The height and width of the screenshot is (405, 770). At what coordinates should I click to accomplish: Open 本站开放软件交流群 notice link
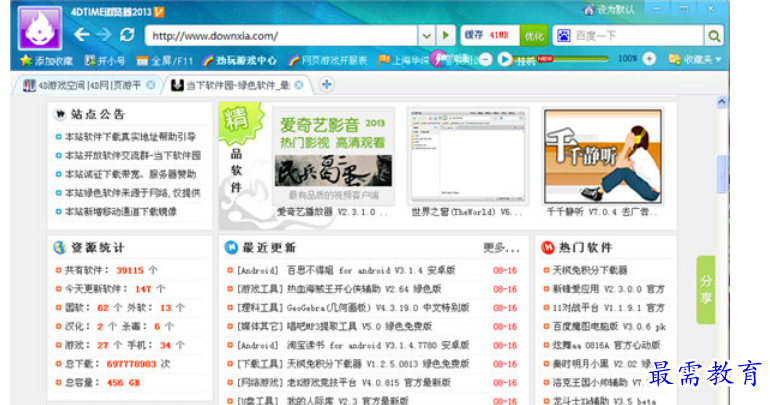click(x=133, y=156)
